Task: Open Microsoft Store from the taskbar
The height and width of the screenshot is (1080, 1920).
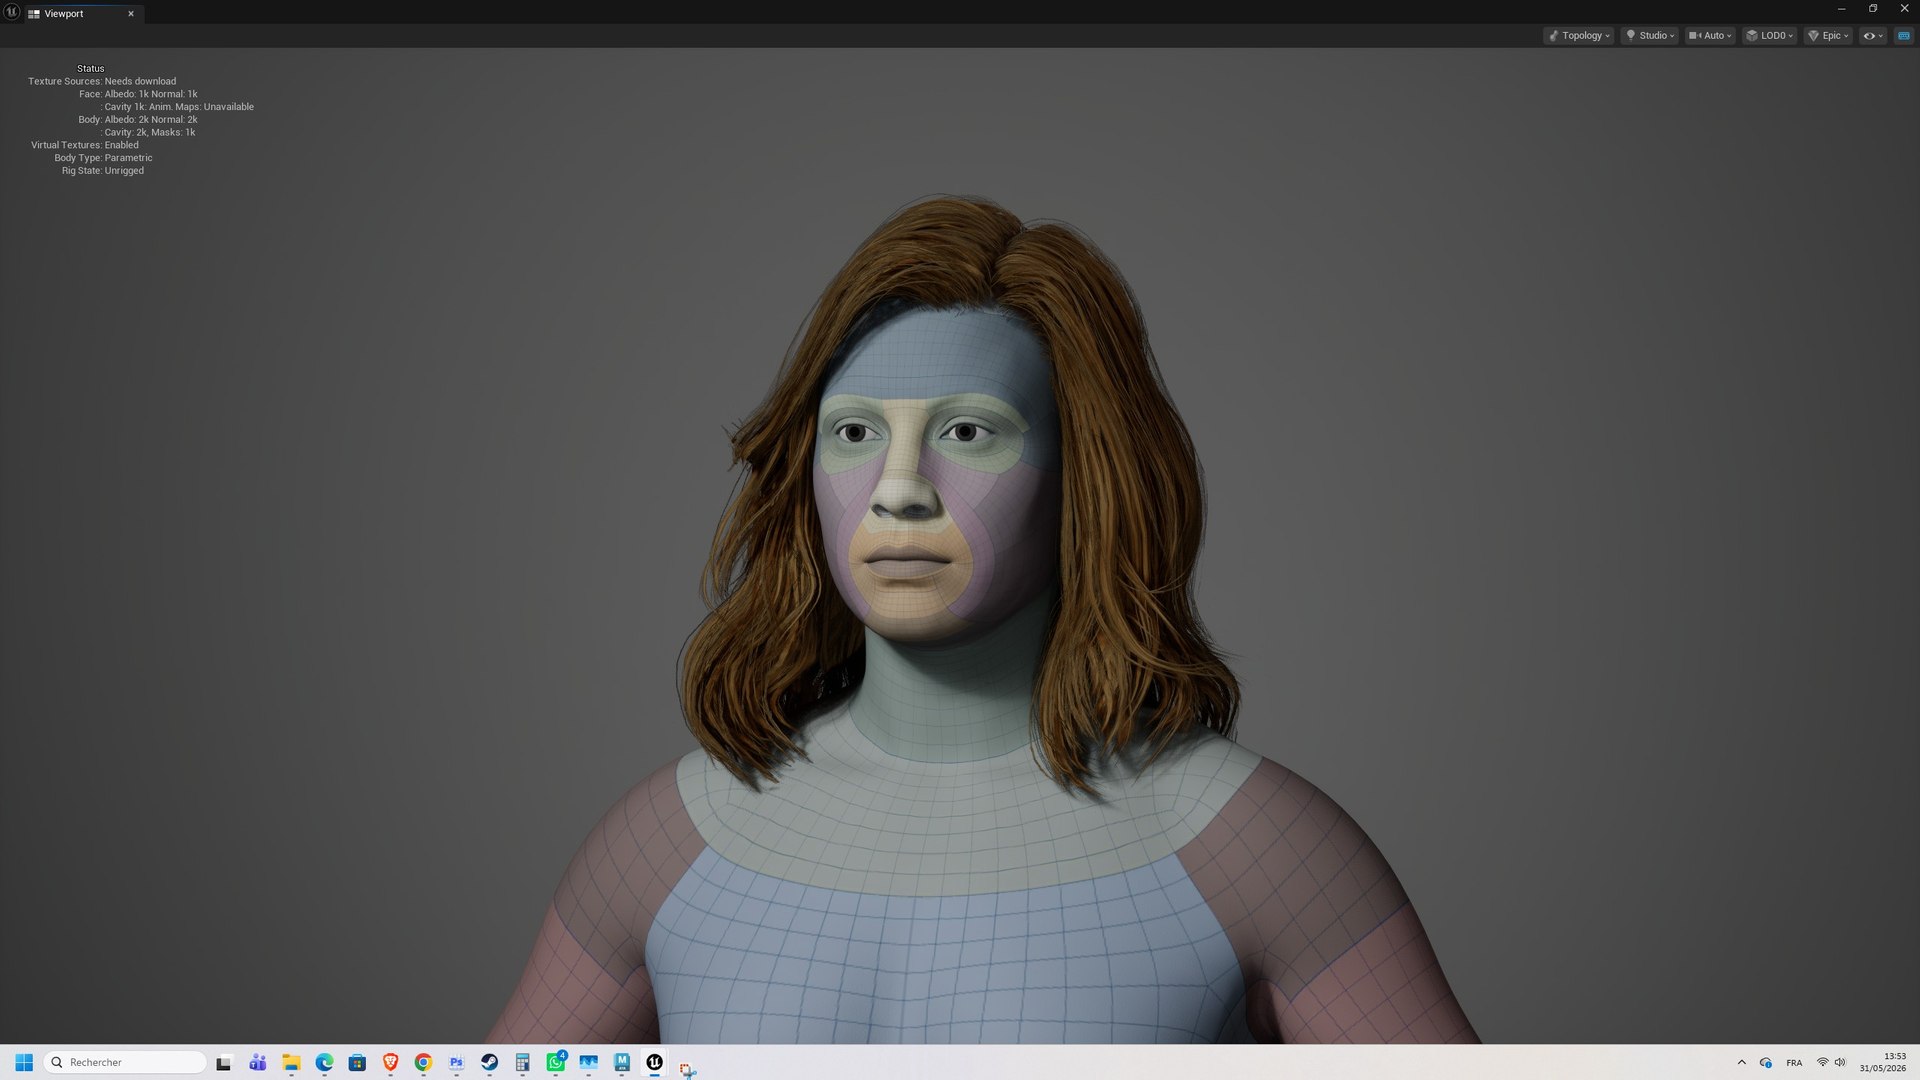Action: coord(357,1062)
